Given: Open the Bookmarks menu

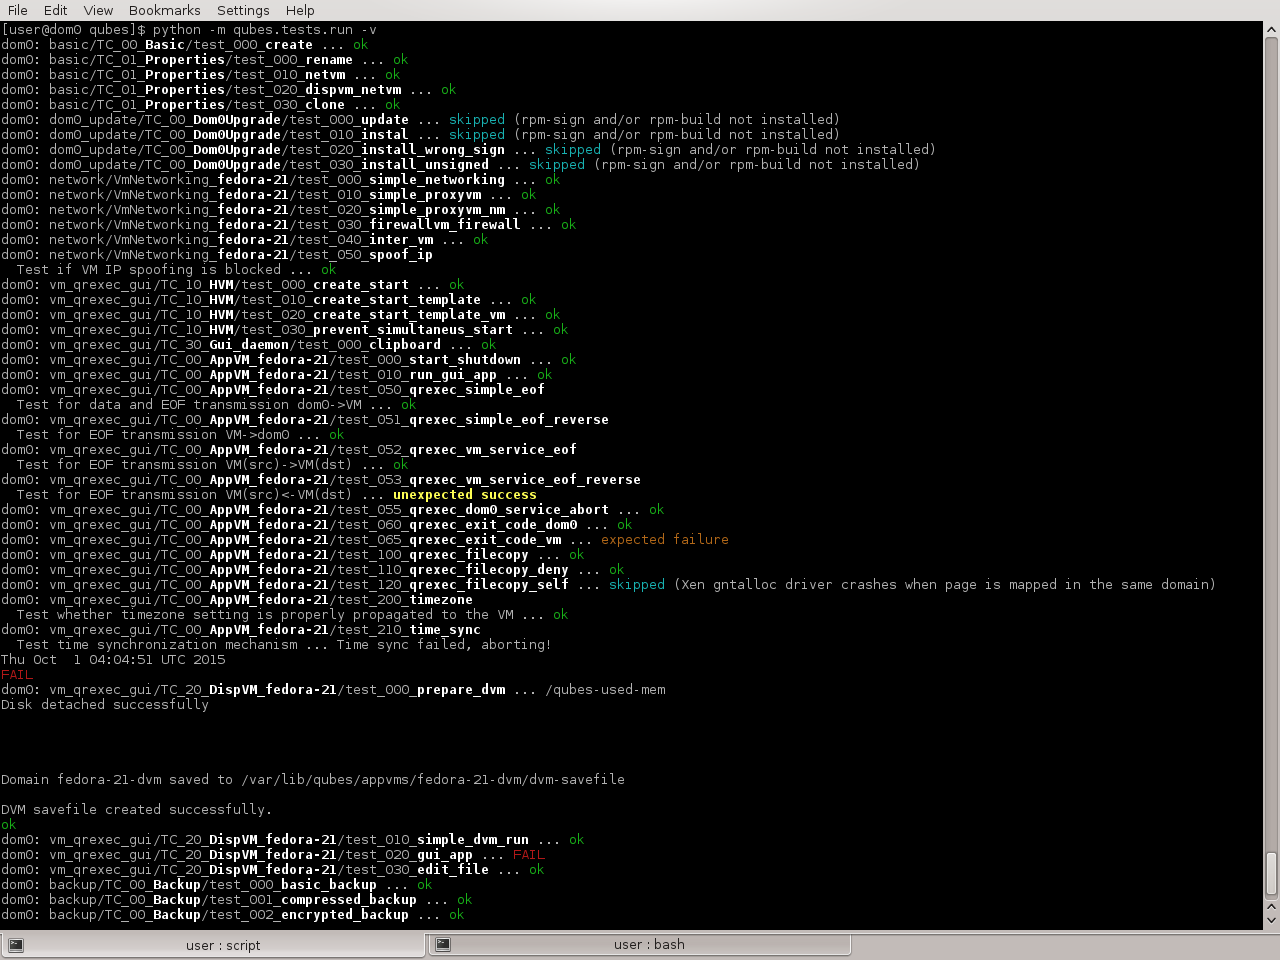Looking at the screenshot, I should [164, 10].
